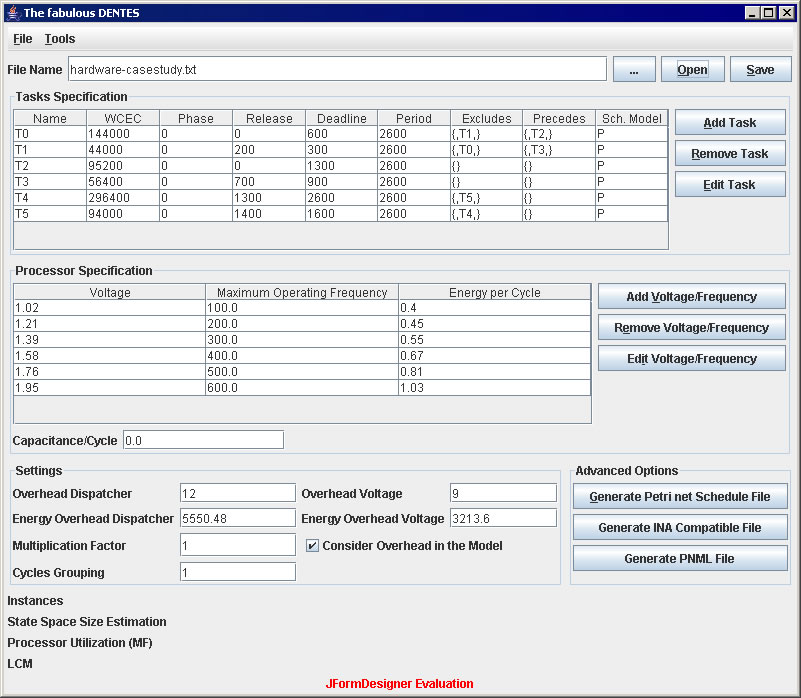Click frequency cell 300.0

coord(302,339)
